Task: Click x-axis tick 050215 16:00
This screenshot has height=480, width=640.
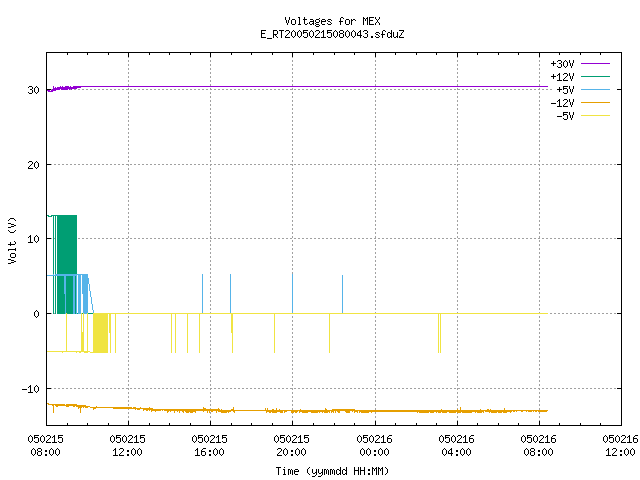Action: 210,446
